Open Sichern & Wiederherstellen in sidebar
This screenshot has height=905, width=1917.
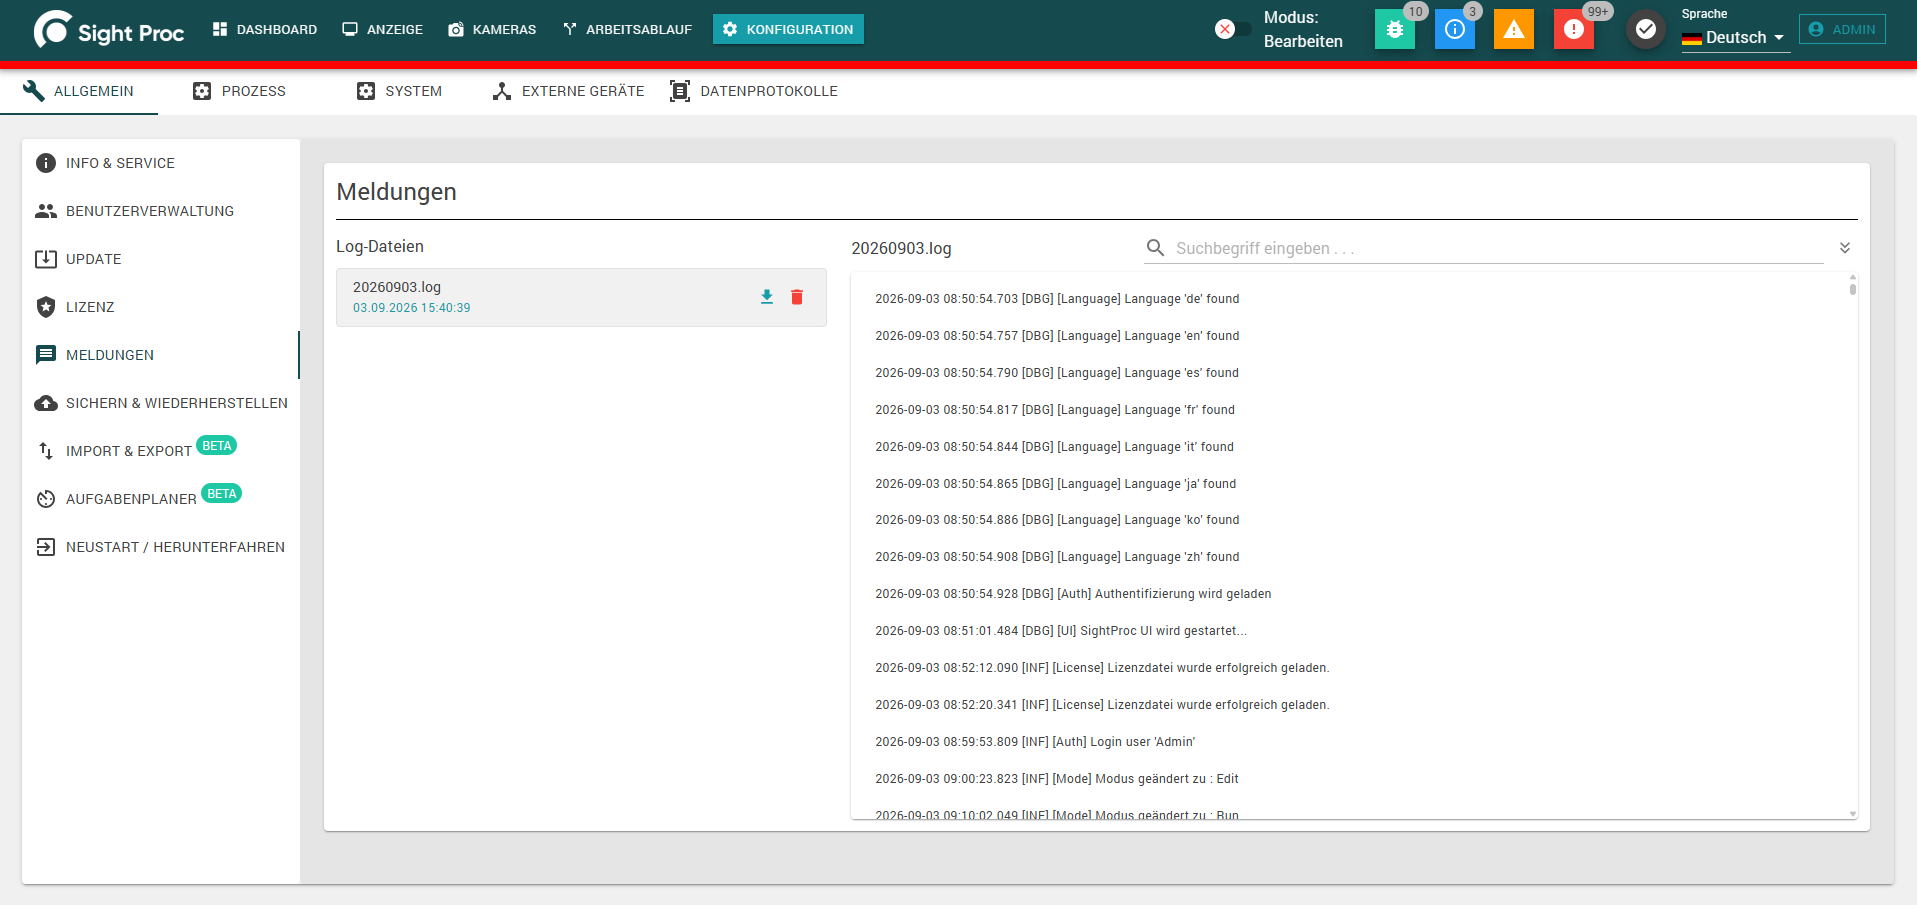pos(161,403)
